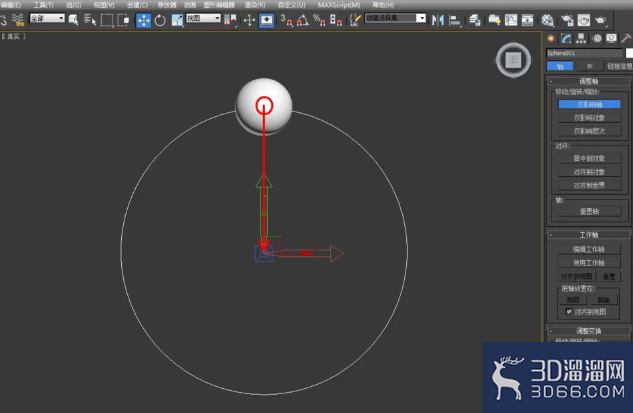Click the Unlink Selection icon at toolbar start
Image resolution: width=633 pixels, height=413 pixels.
pos(3,20)
